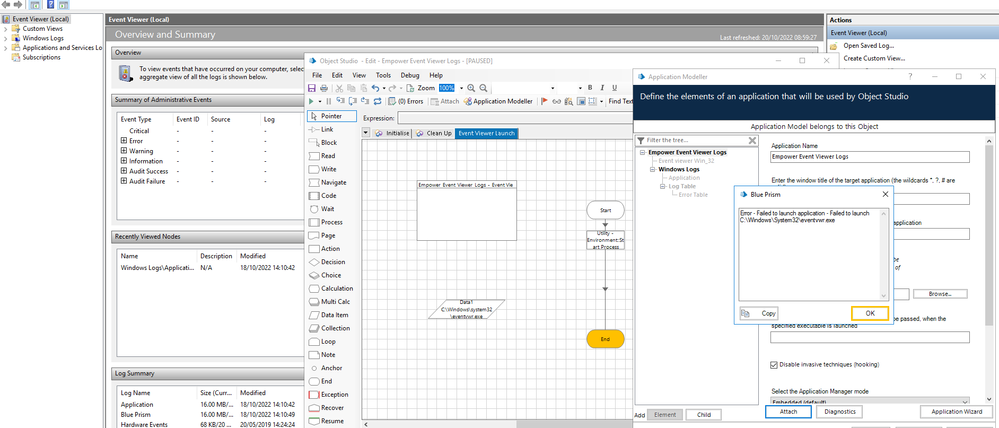Expand the Error row in Administrative Events

(x=124, y=140)
